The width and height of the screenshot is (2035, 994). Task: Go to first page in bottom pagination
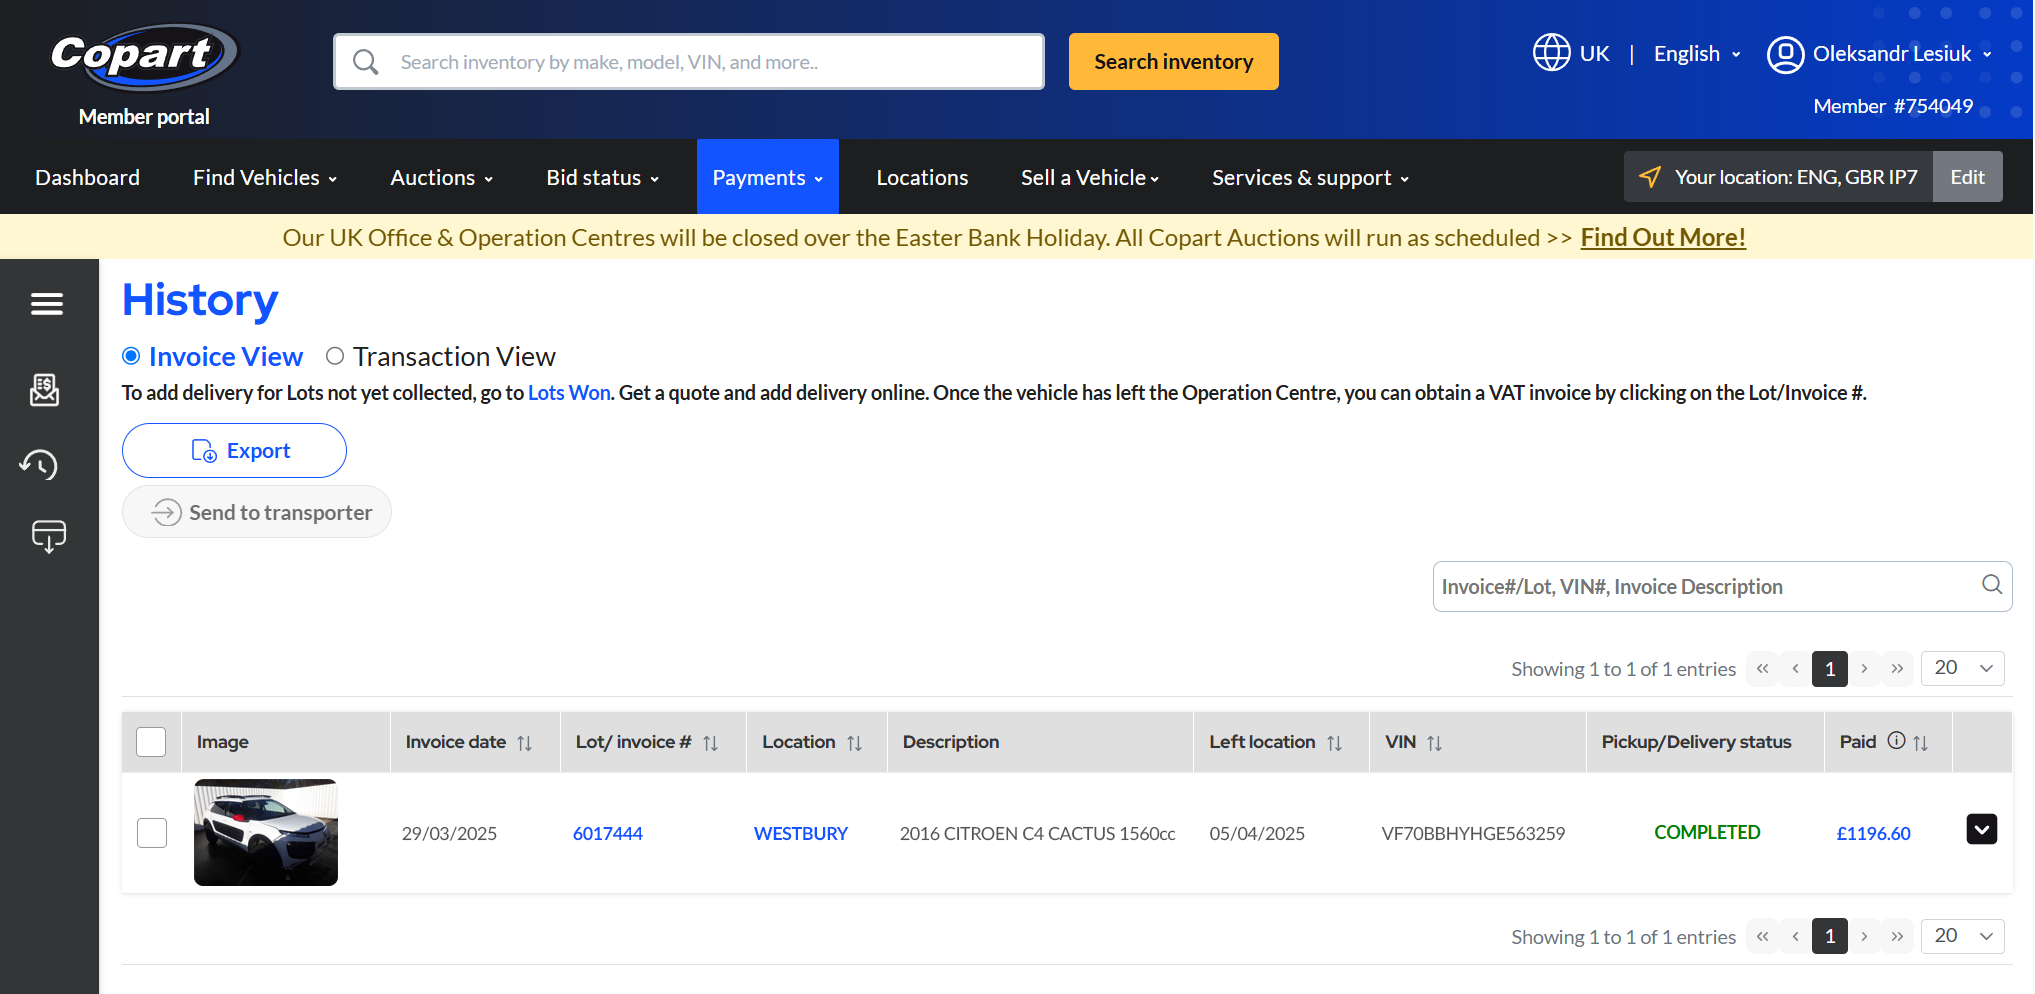(x=1763, y=936)
